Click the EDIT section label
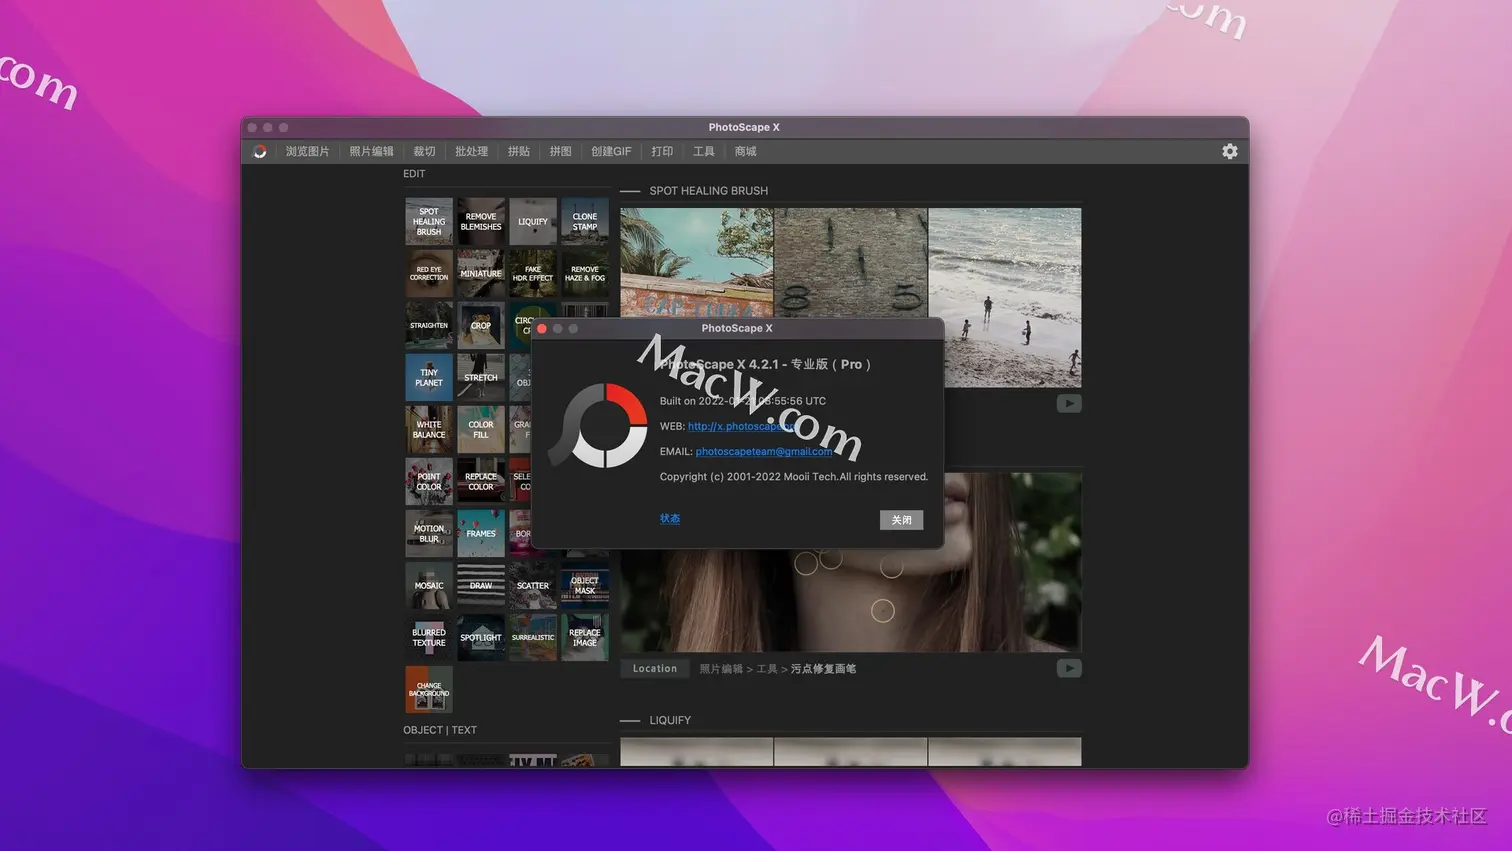1512x851 pixels. [414, 174]
